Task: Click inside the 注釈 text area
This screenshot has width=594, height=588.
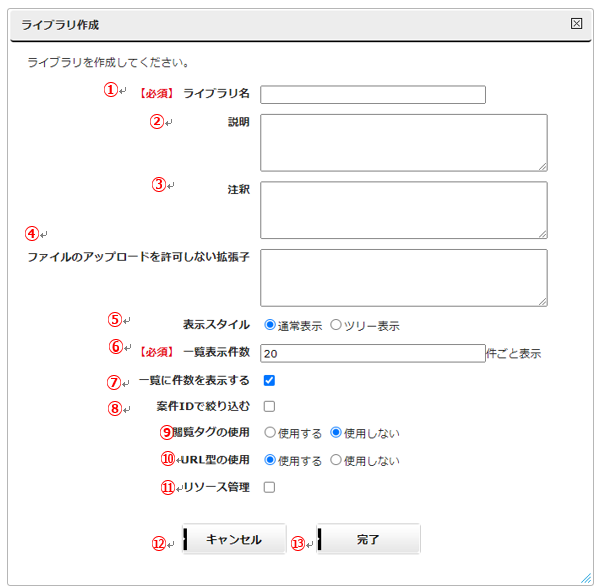Action: point(404,210)
